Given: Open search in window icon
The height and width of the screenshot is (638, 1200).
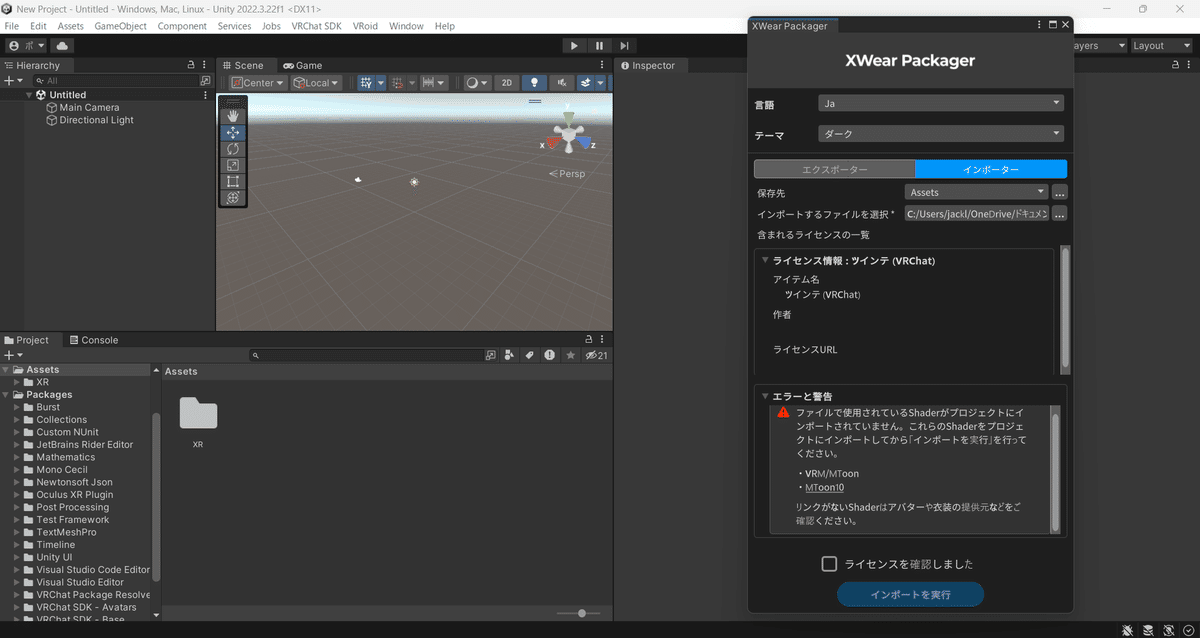Looking at the screenshot, I should [x=490, y=355].
